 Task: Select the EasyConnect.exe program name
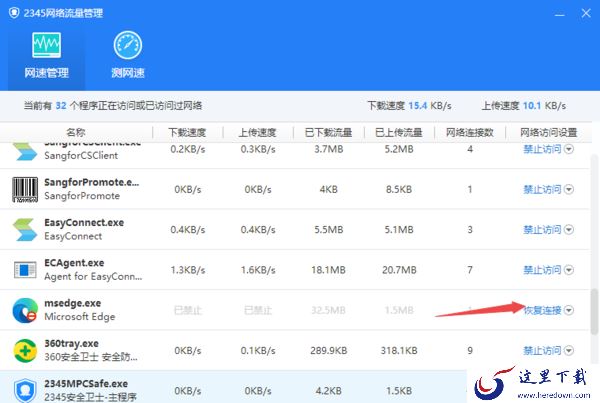[x=84, y=222]
